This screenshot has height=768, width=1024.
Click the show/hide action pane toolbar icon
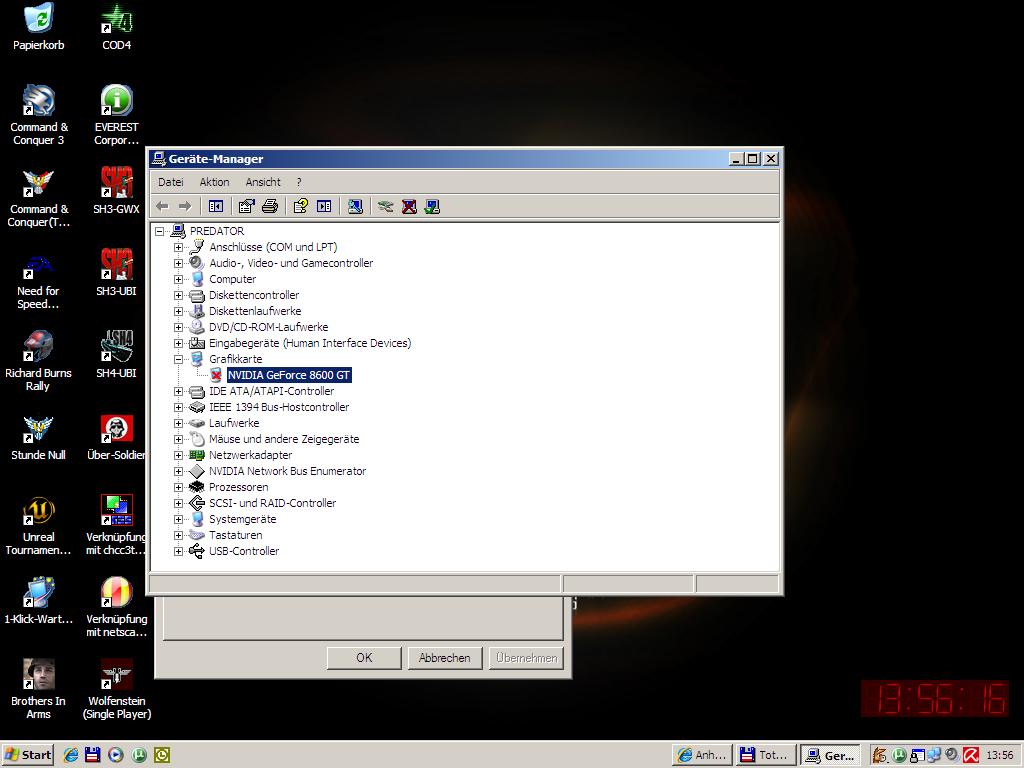point(324,206)
